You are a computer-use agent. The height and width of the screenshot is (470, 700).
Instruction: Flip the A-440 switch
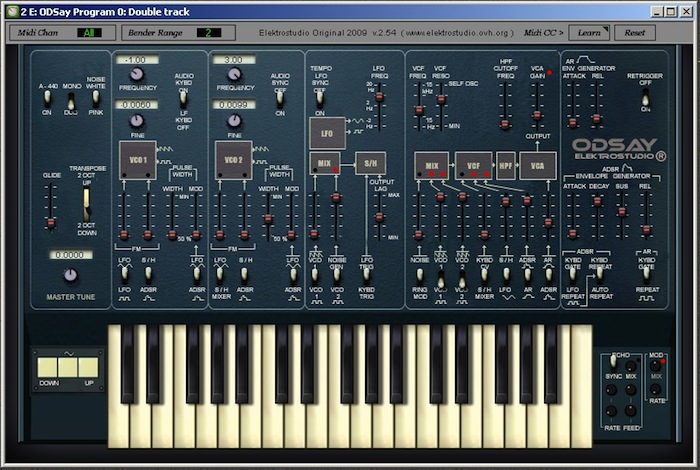[x=47, y=100]
